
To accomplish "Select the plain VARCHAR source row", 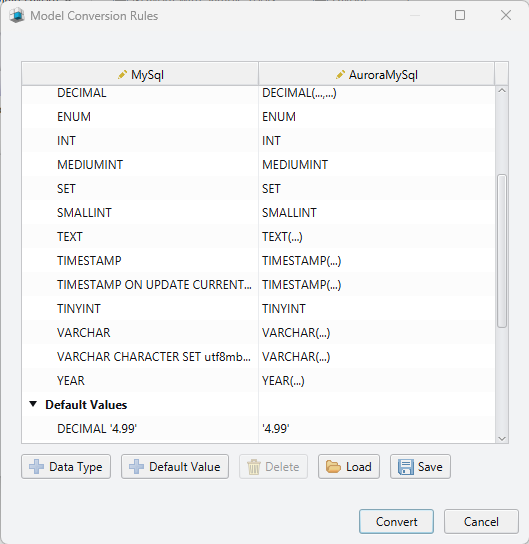I will pos(140,332).
